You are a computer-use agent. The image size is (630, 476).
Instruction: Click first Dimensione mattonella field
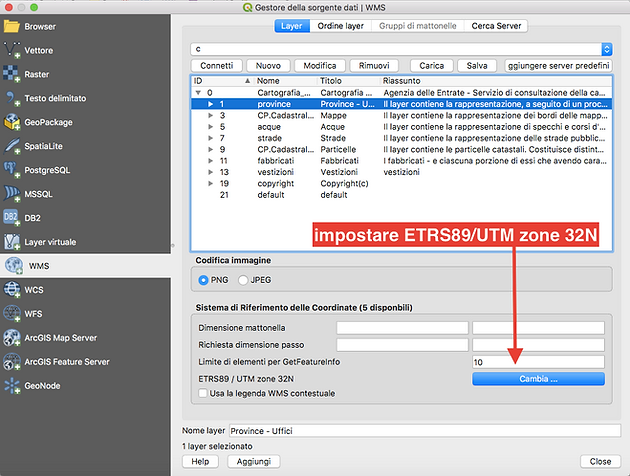point(402,328)
